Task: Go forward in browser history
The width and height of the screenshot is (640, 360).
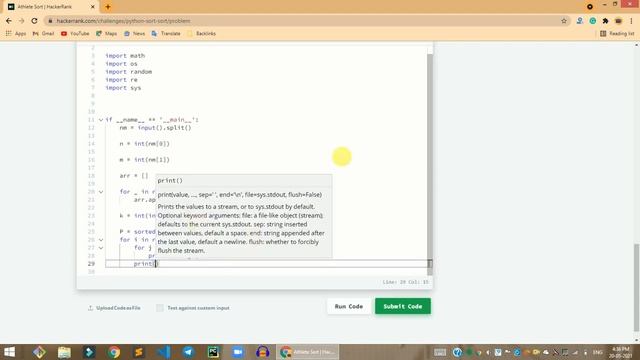Action: pos(21,21)
